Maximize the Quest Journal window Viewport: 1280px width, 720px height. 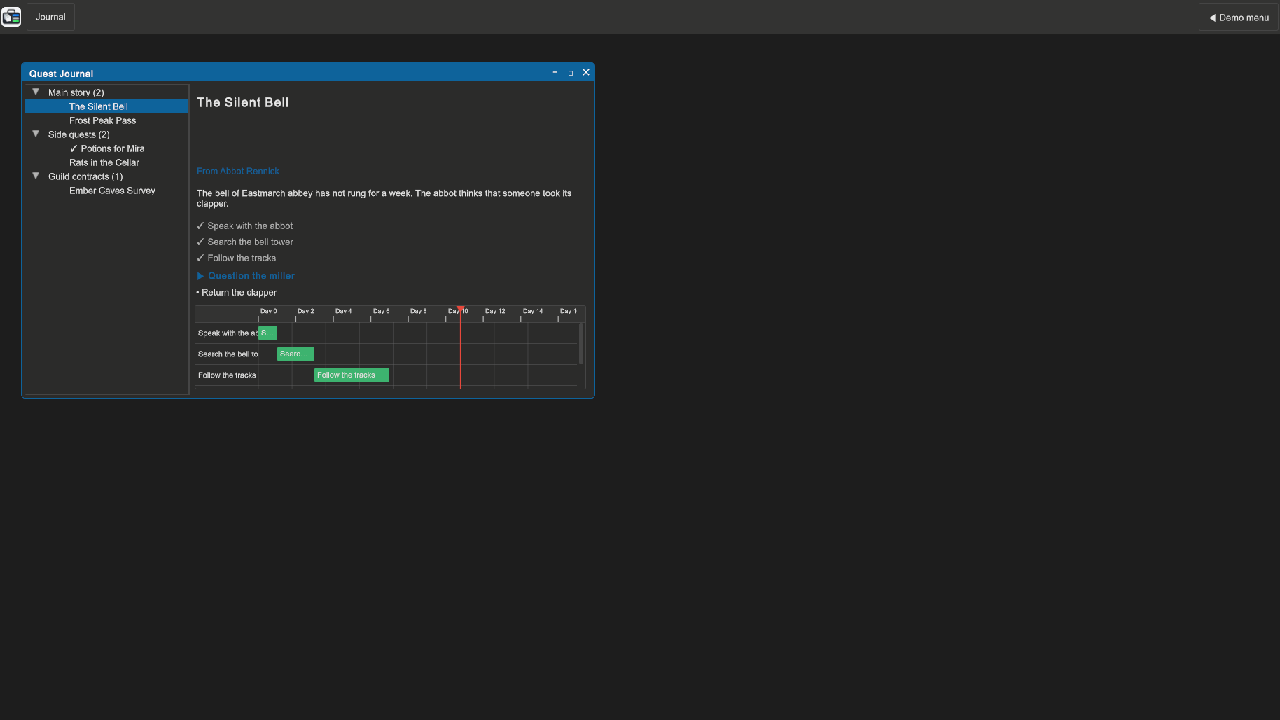click(x=571, y=73)
